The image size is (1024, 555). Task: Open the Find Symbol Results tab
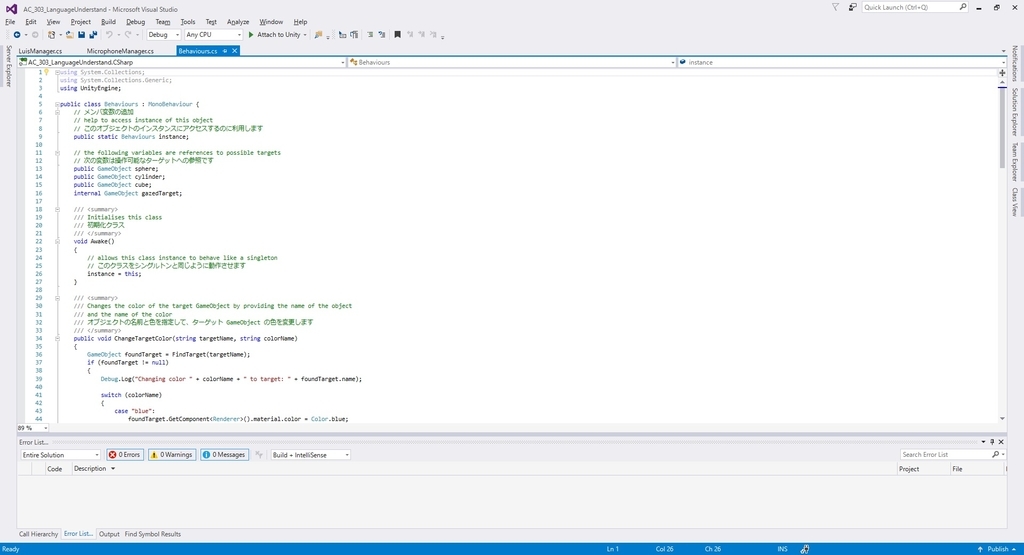pyautogui.click(x=153, y=534)
